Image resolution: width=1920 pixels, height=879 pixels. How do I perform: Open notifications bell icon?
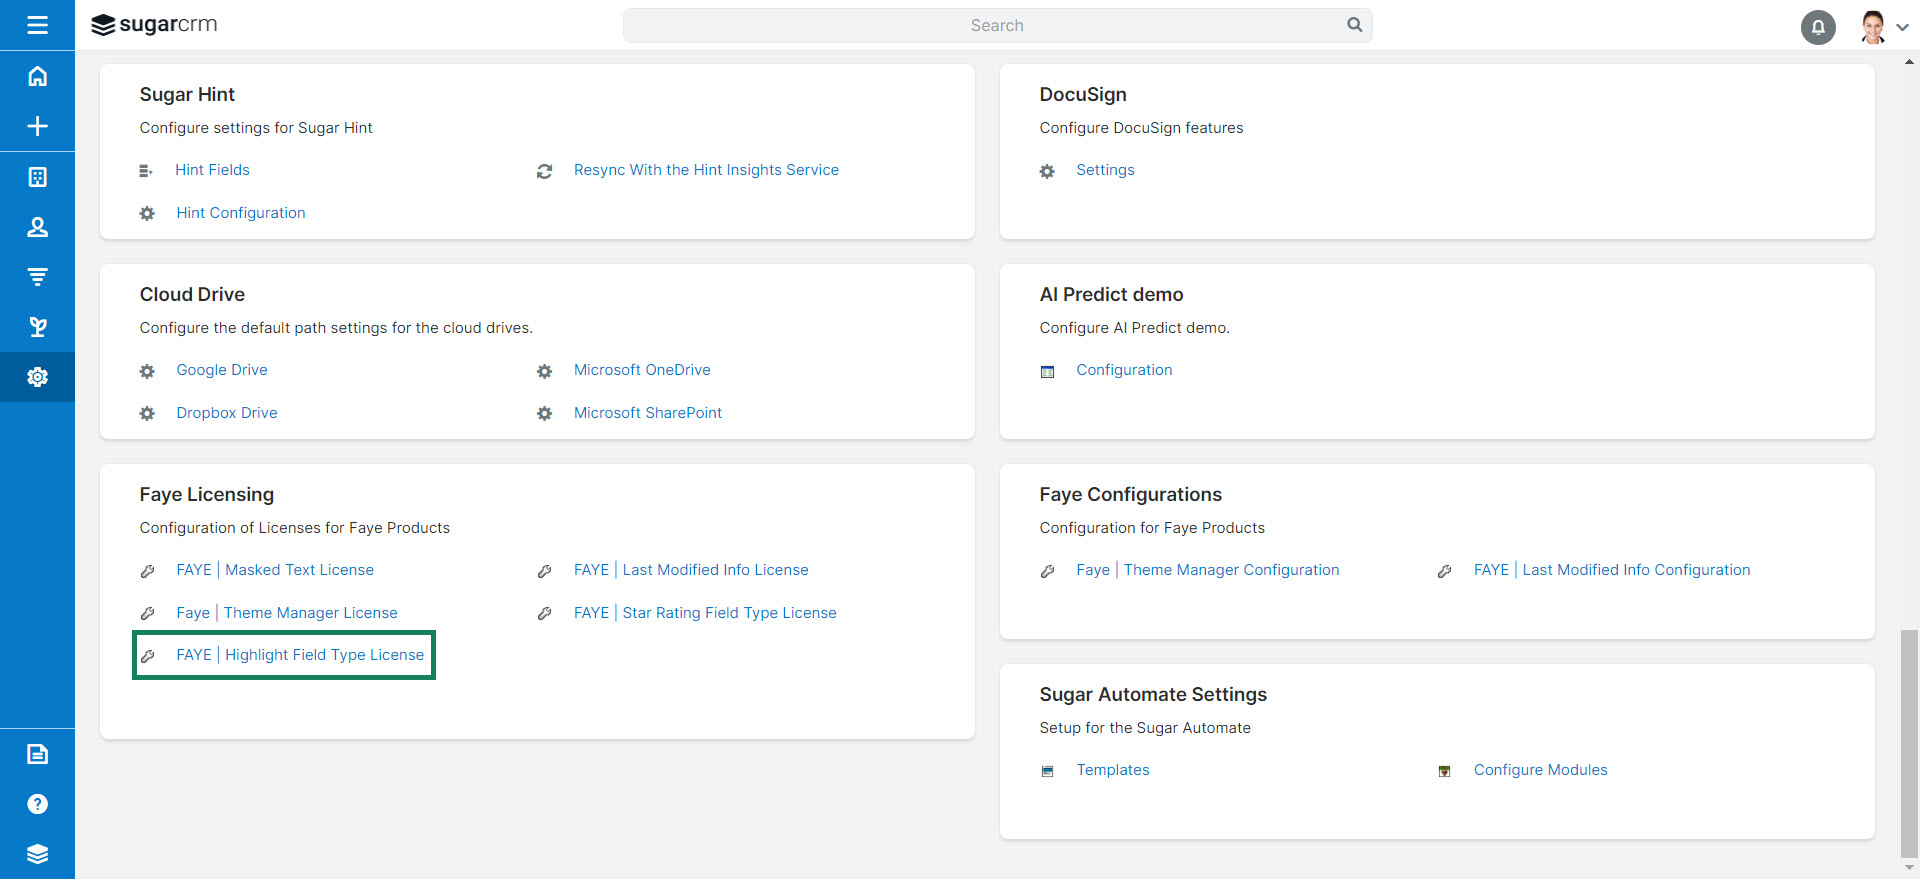[x=1818, y=27]
